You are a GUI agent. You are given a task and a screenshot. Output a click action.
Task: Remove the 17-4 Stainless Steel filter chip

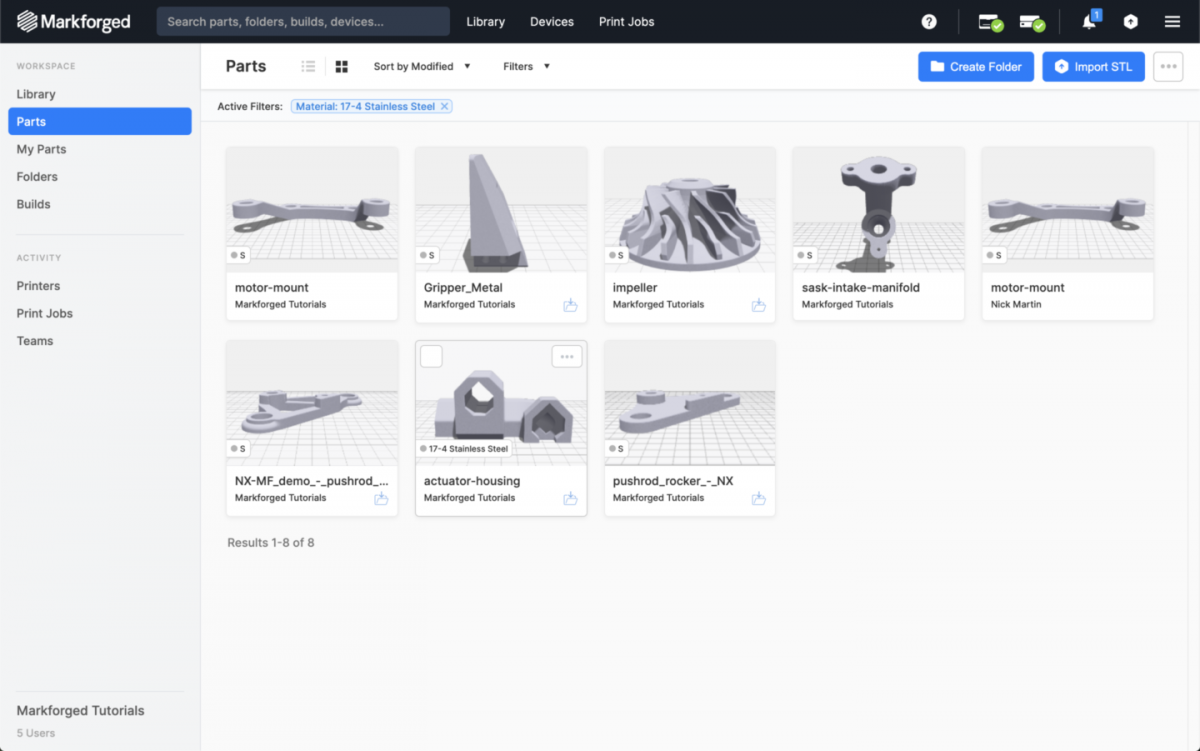445,105
